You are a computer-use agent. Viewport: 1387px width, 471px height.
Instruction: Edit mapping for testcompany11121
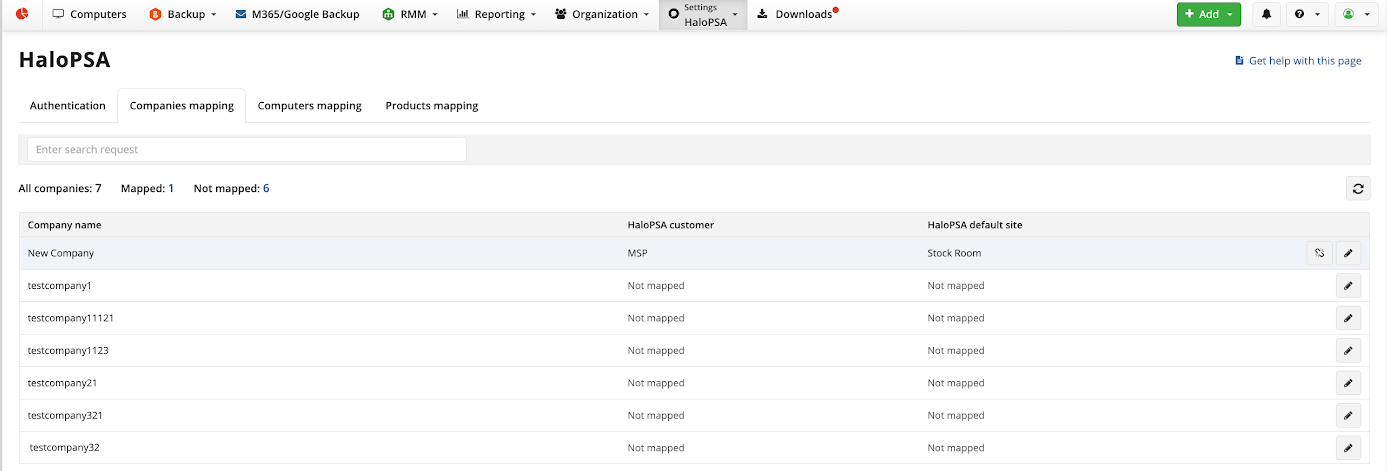coord(1348,318)
